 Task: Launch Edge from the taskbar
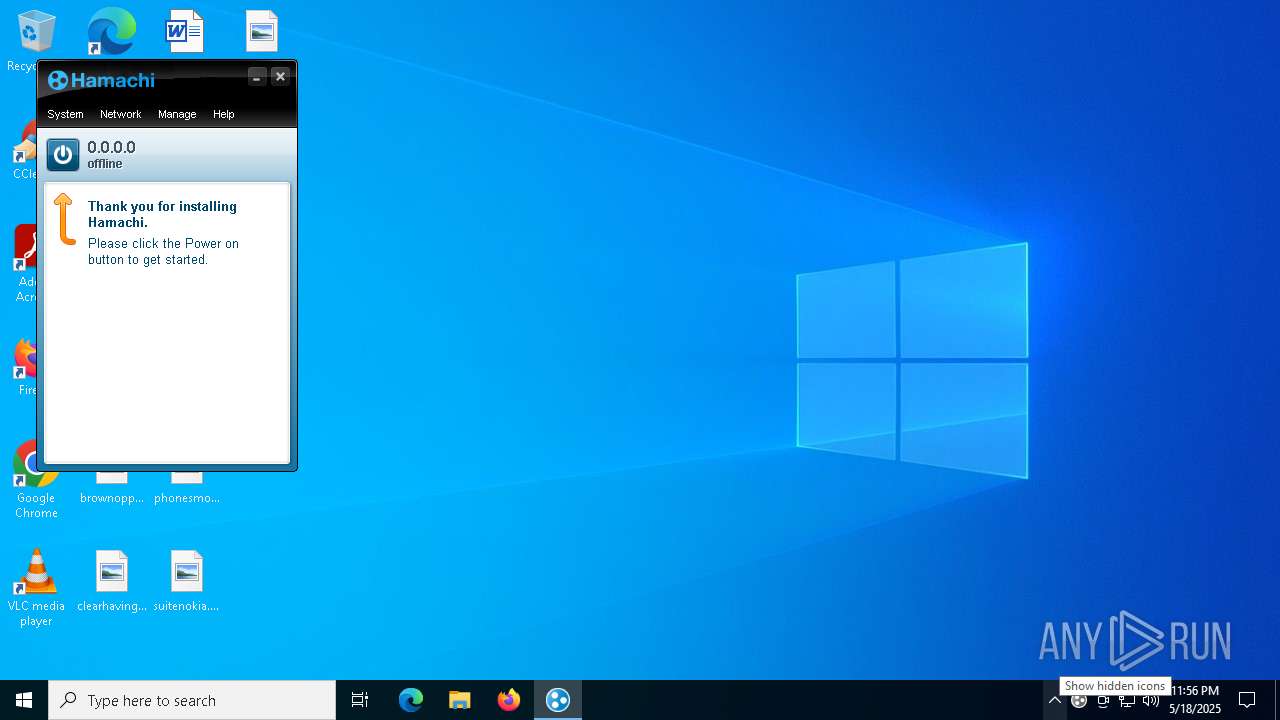tap(411, 700)
